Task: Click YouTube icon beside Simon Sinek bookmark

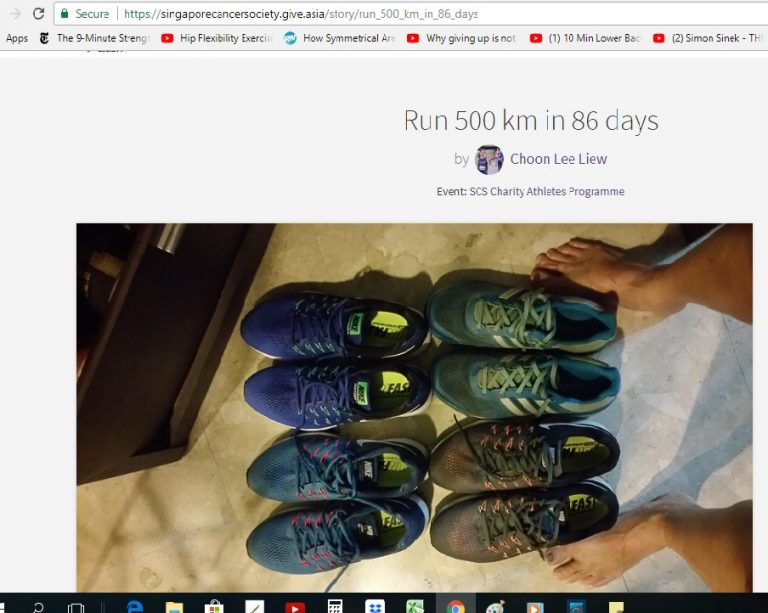Action: coord(659,38)
